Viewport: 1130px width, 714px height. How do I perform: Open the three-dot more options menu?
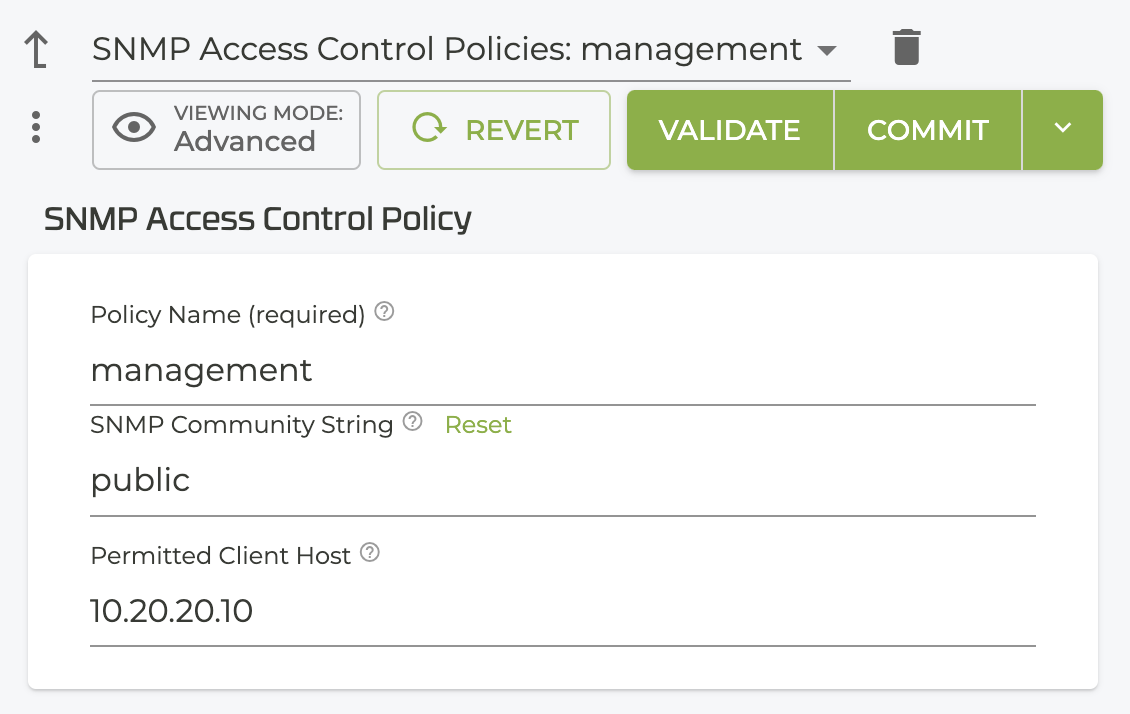tap(36, 127)
